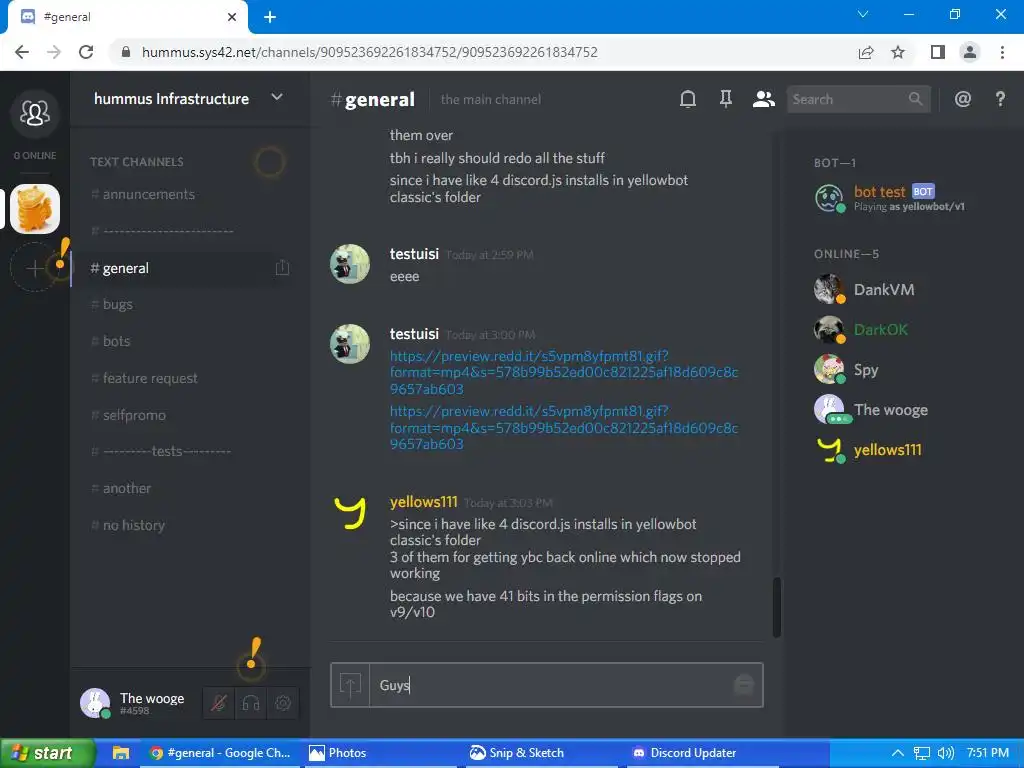Reload the page in Chrome
The width and height of the screenshot is (1024, 768).
(x=86, y=52)
